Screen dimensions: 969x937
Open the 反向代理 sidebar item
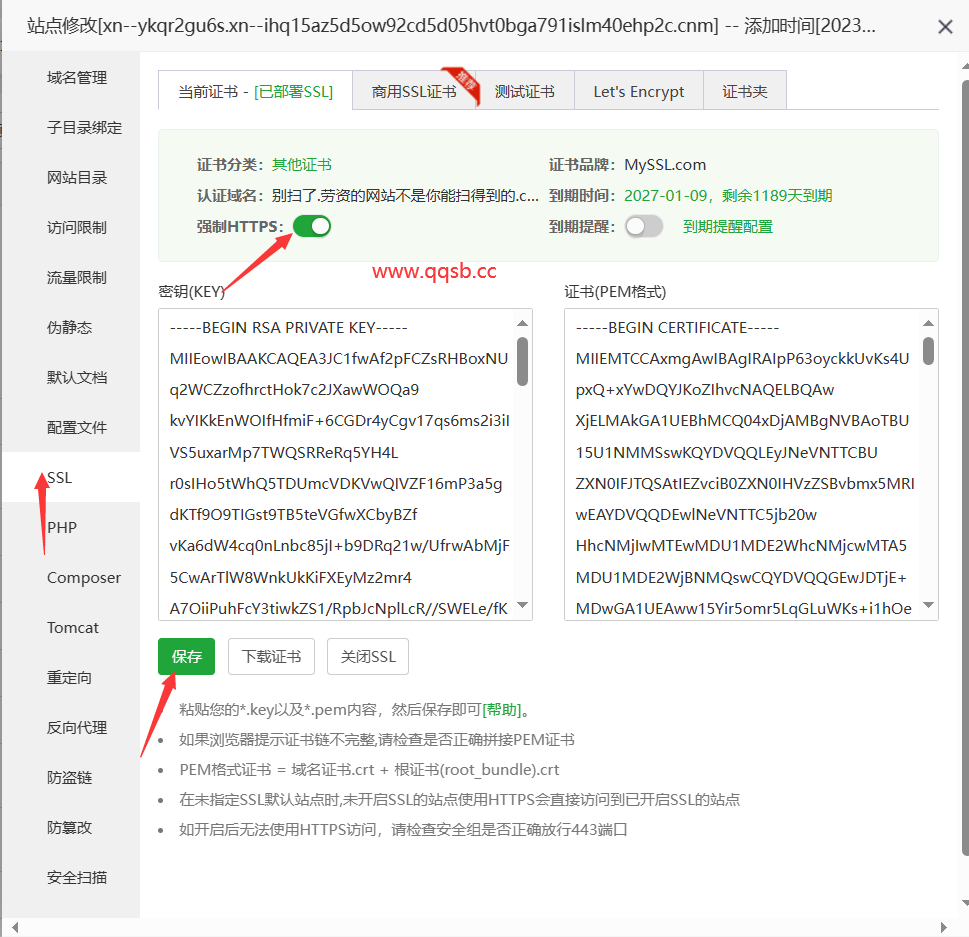point(77,728)
